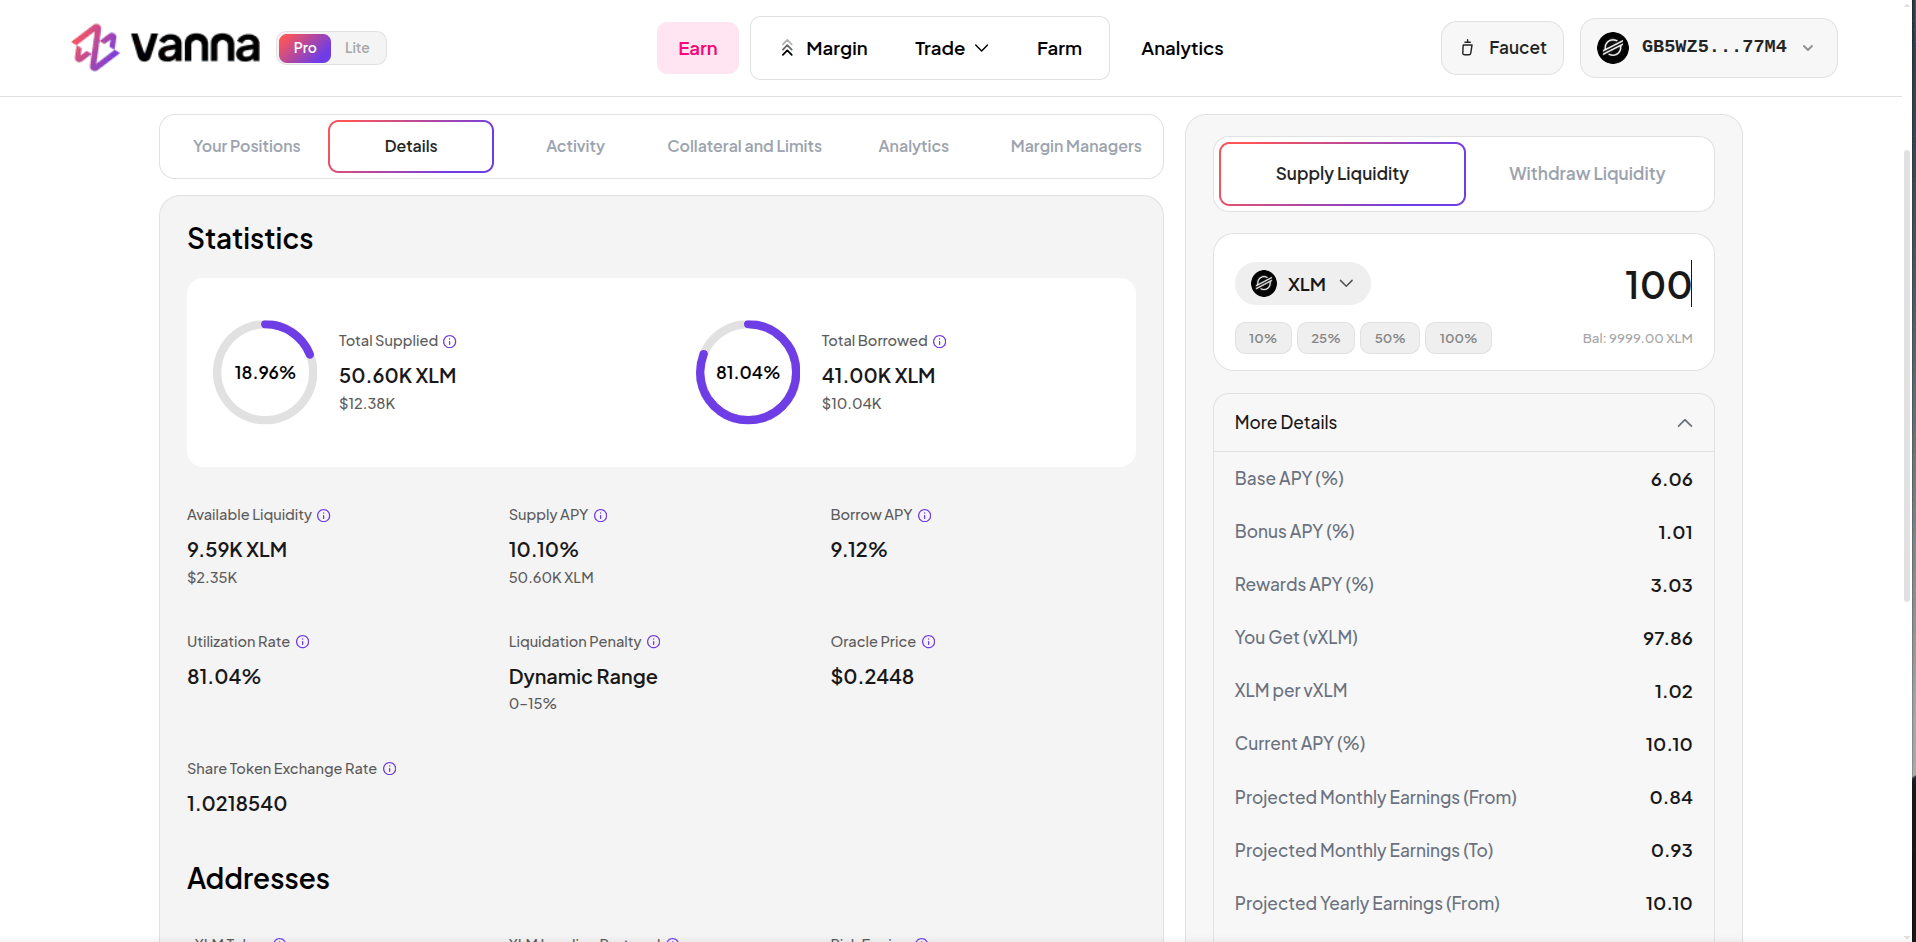1916x942 pixels.
Task: Select Supply Liquidity mode
Action: tap(1342, 174)
